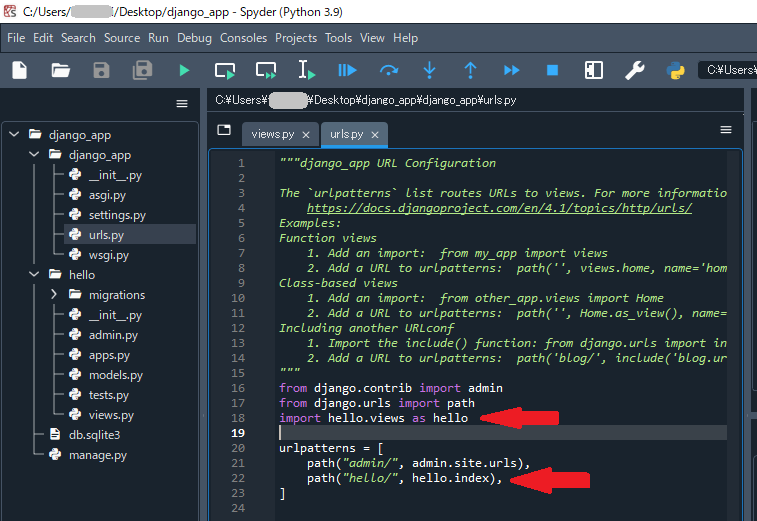
Task: Maximize current pane toolbar icon
Action: click(593, 70)
